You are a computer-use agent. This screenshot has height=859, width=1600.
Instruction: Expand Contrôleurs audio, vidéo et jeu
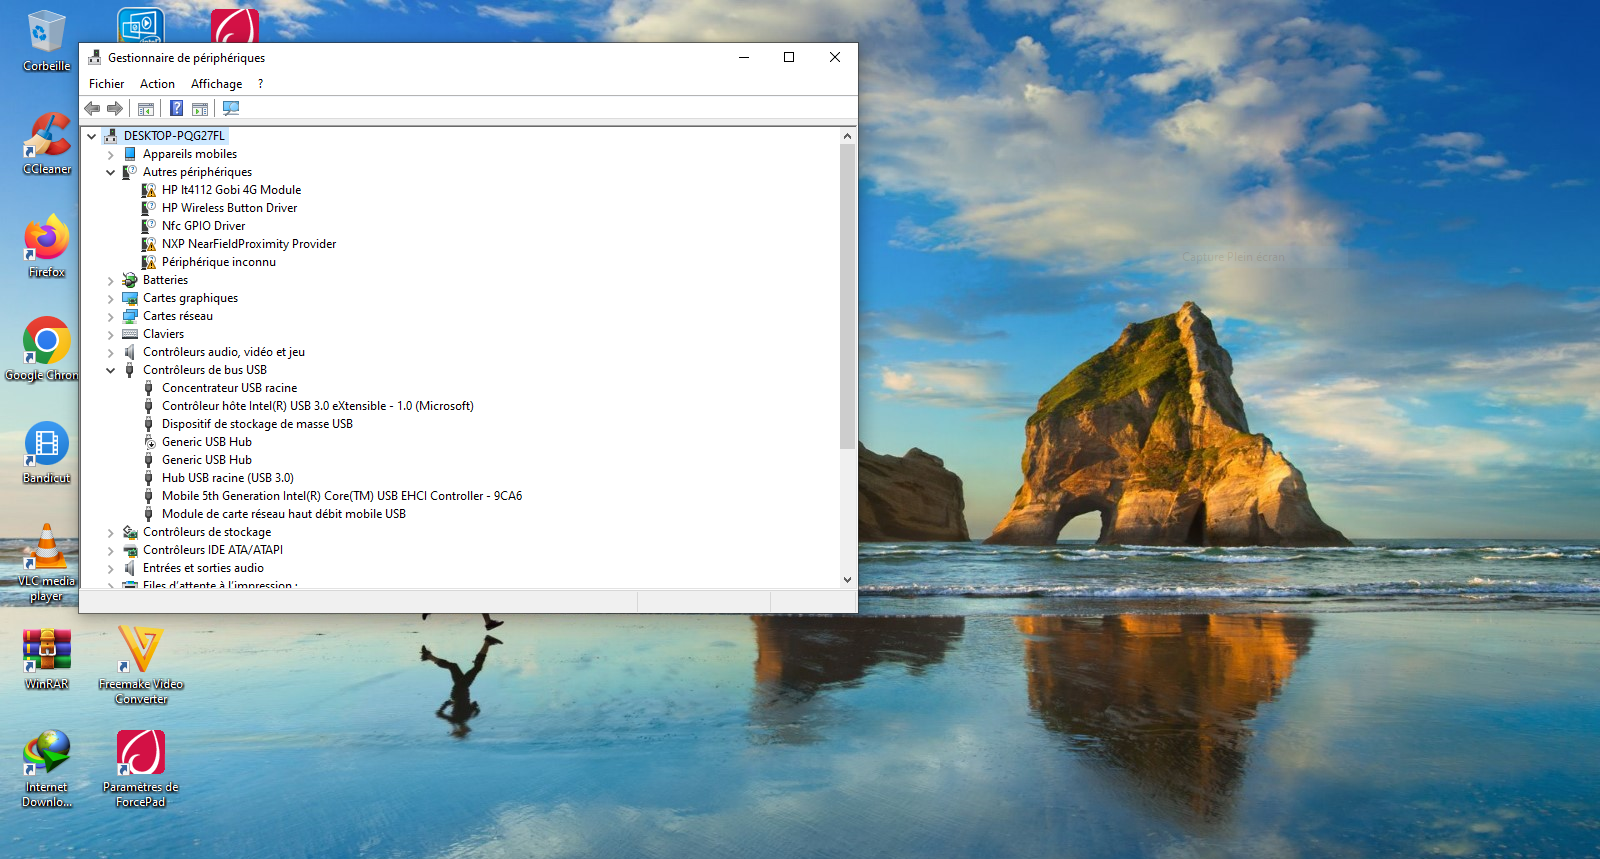111,352
